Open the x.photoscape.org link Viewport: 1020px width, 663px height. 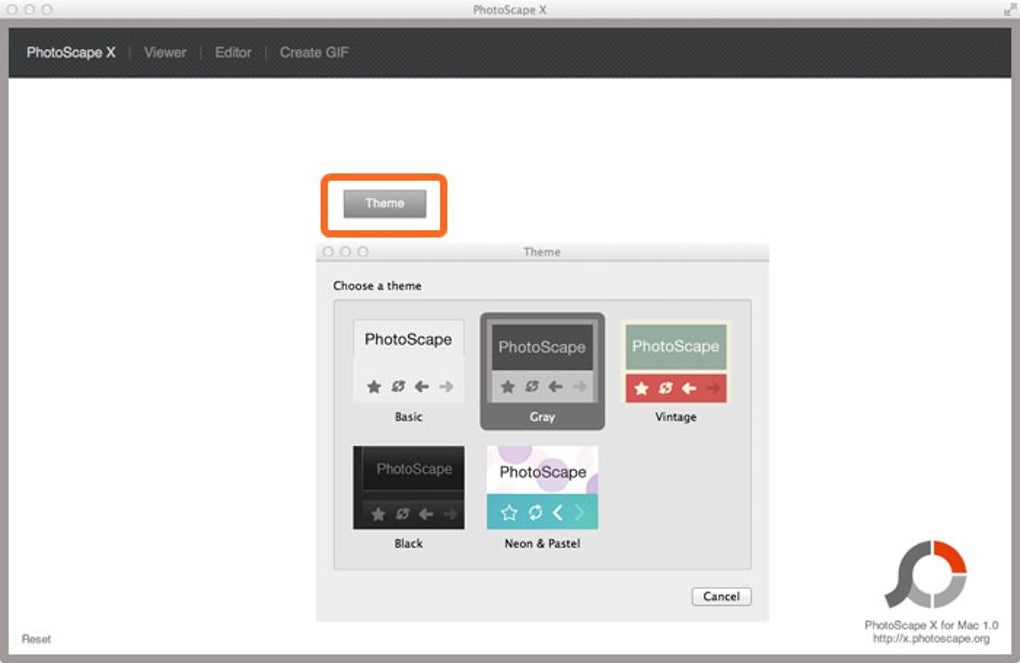(931, 639)
